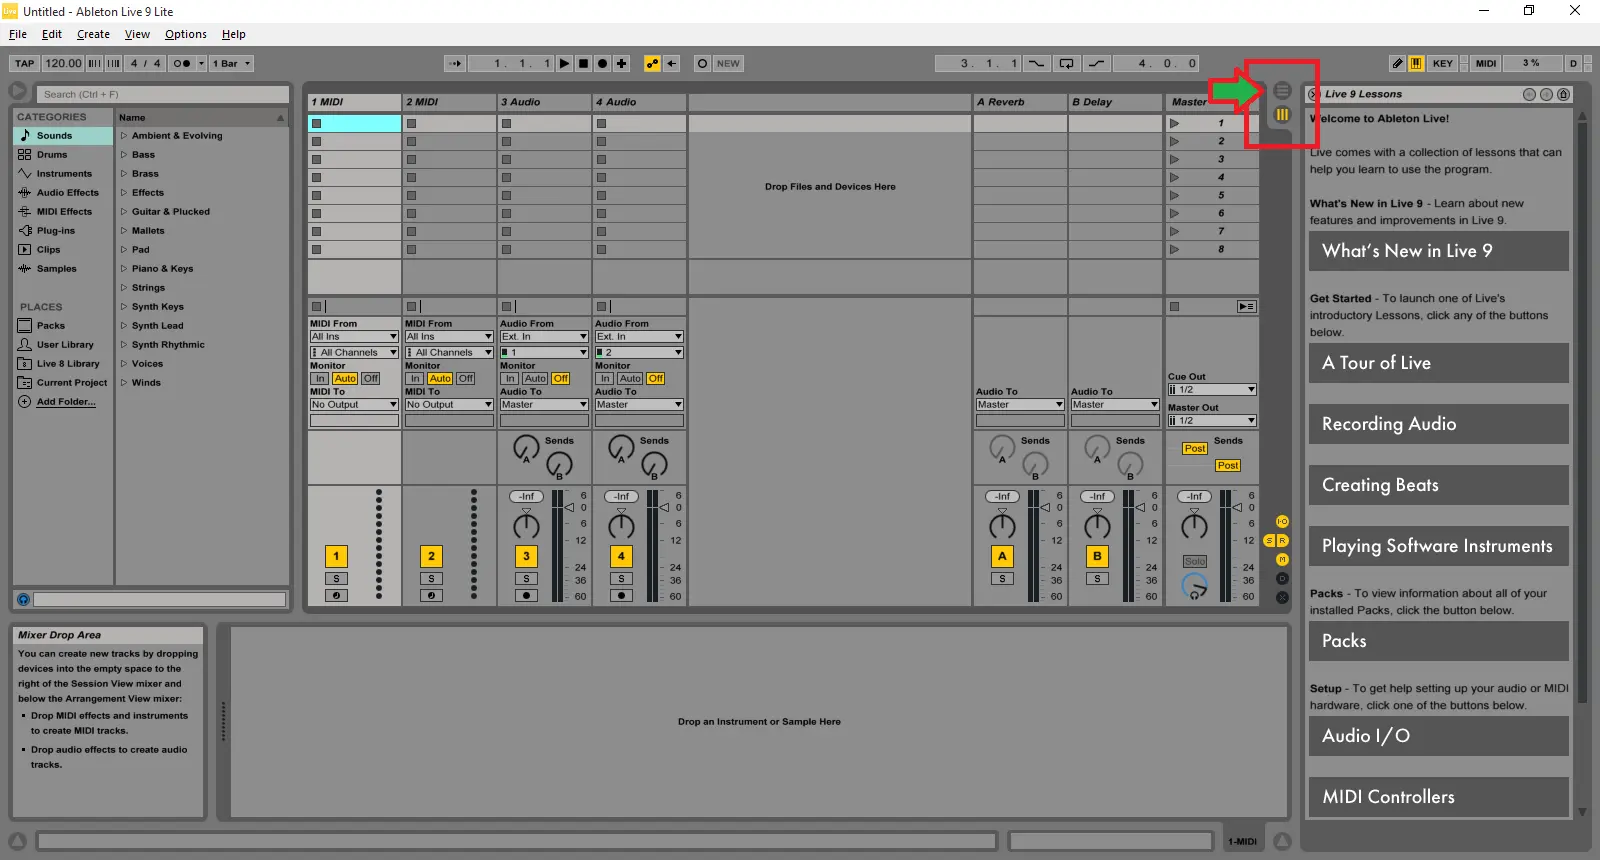Screen dimensions: 1600x860
Task: Open the Audio I/O setup lesson
Action: click(1438, 736)
